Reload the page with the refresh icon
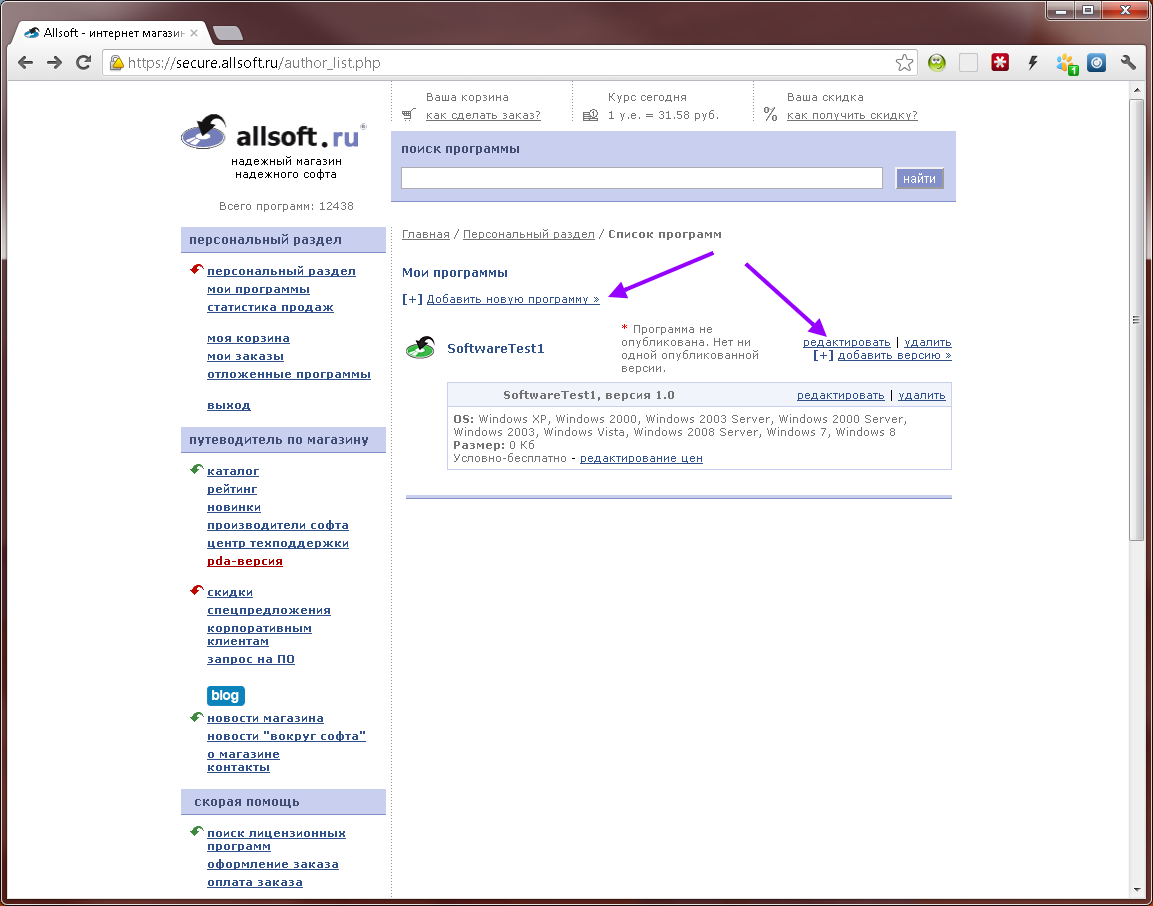The width and height of the screenshot is (1153, 906). click(83, 63)
